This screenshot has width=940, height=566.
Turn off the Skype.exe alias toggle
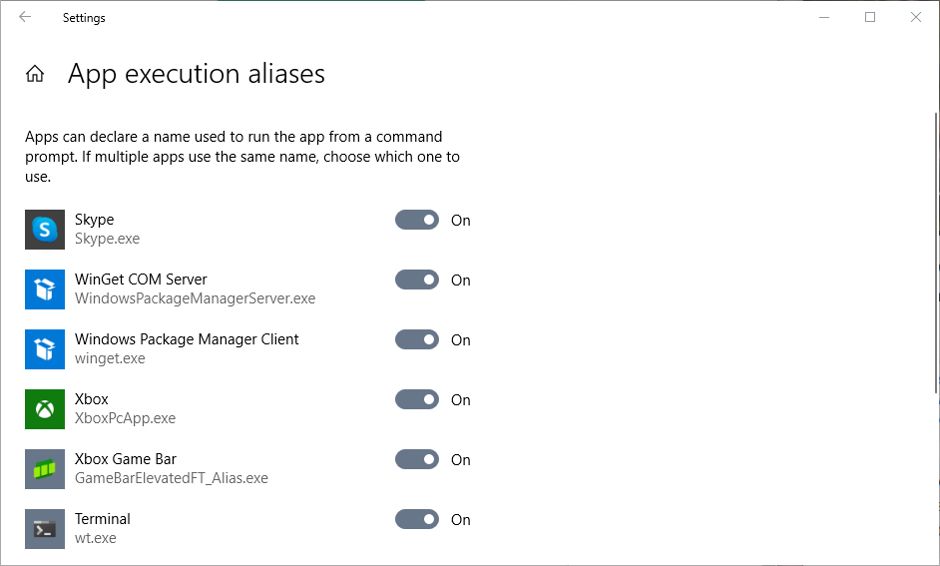[417, 220]
